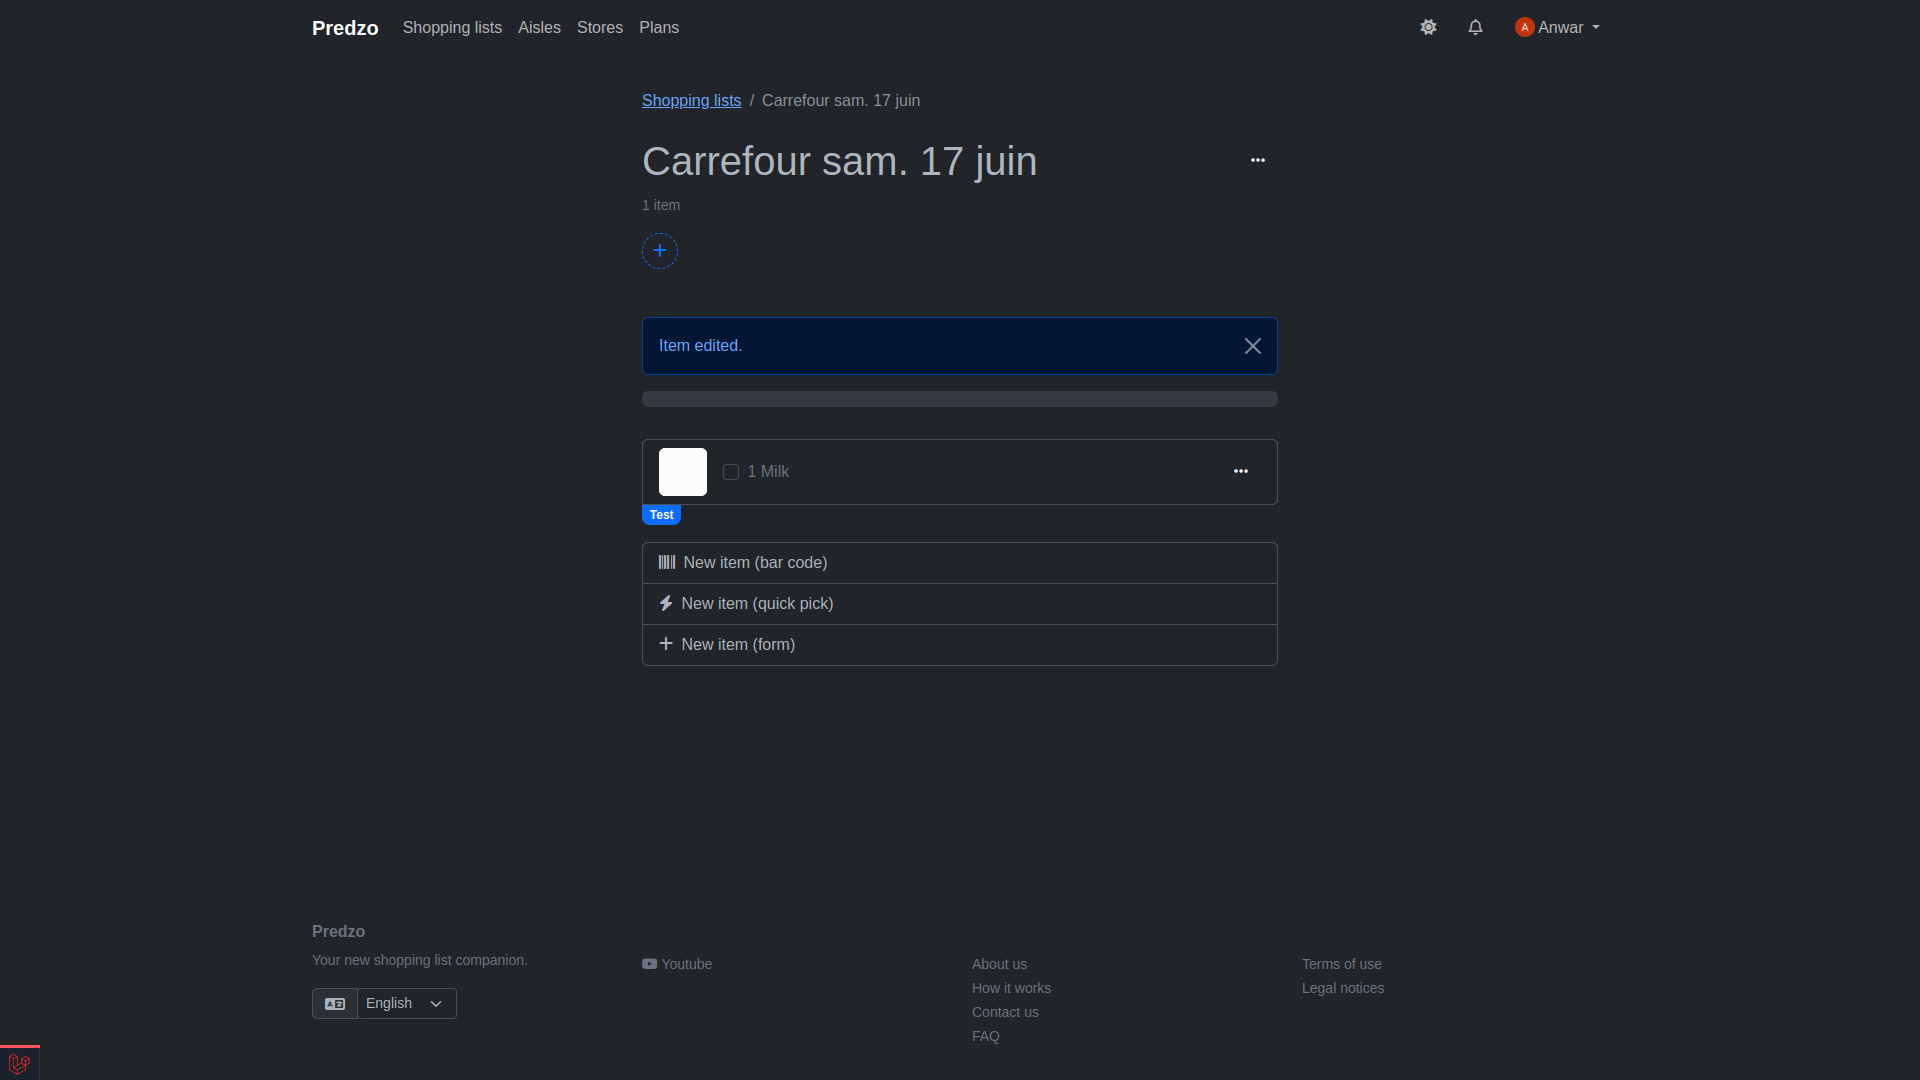The height and width of the screenshot is (1080, 1920).
Task: Click the shopping progress bar
Action: [959, 399]
